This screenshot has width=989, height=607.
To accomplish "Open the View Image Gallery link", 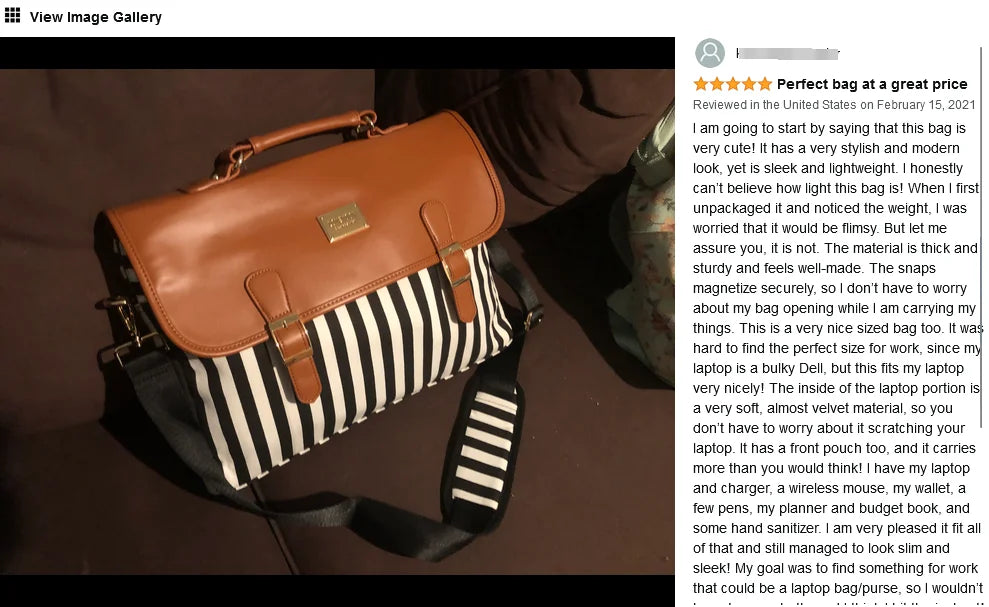I will 95,17.
